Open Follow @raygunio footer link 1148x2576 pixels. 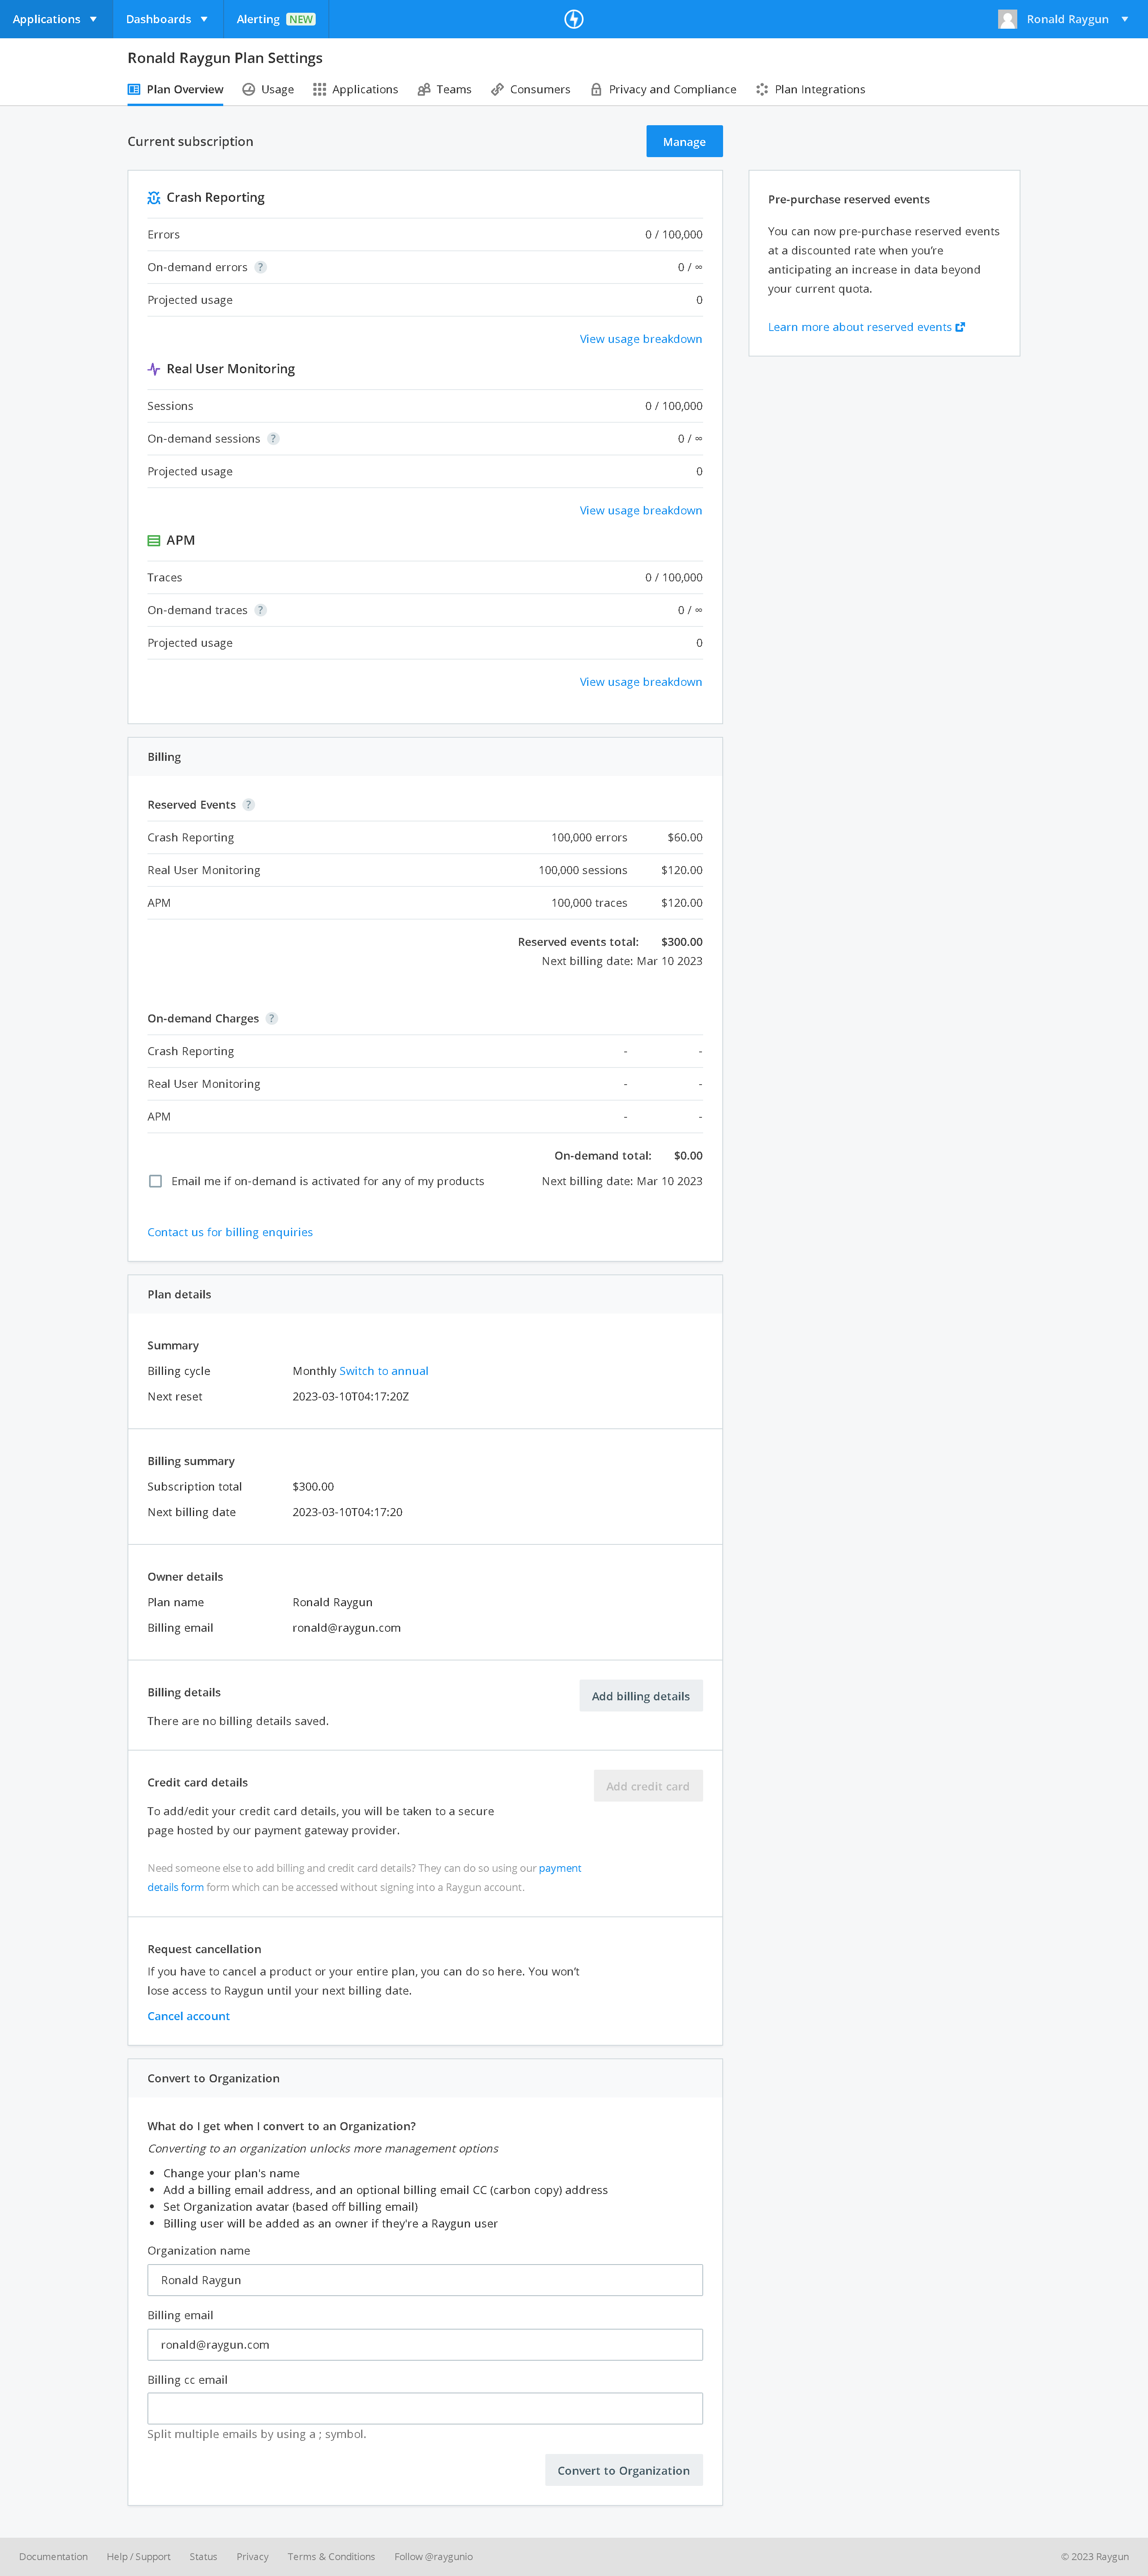pos(434,2557)
